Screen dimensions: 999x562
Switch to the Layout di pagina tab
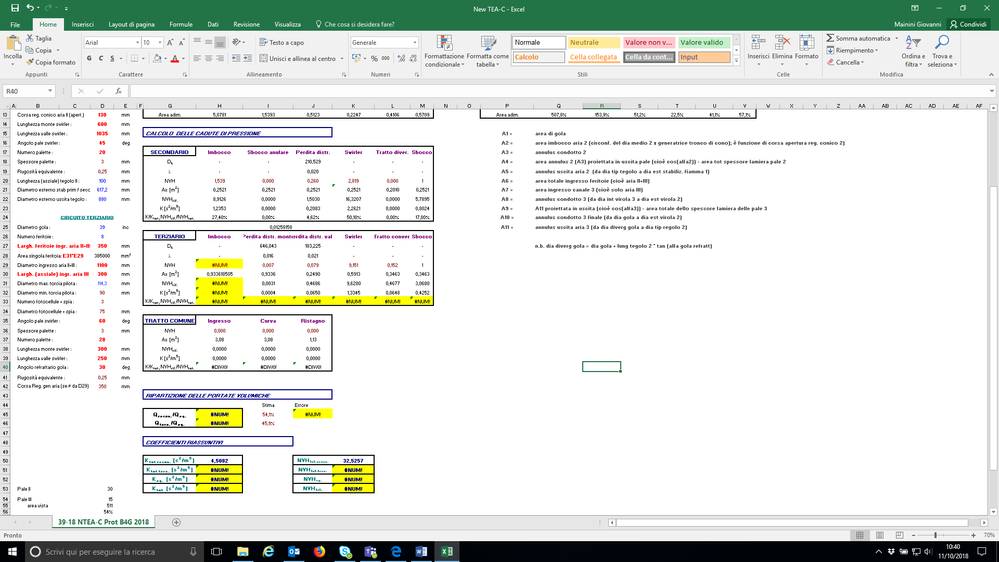pyautogui.click(x=131, y=24)
